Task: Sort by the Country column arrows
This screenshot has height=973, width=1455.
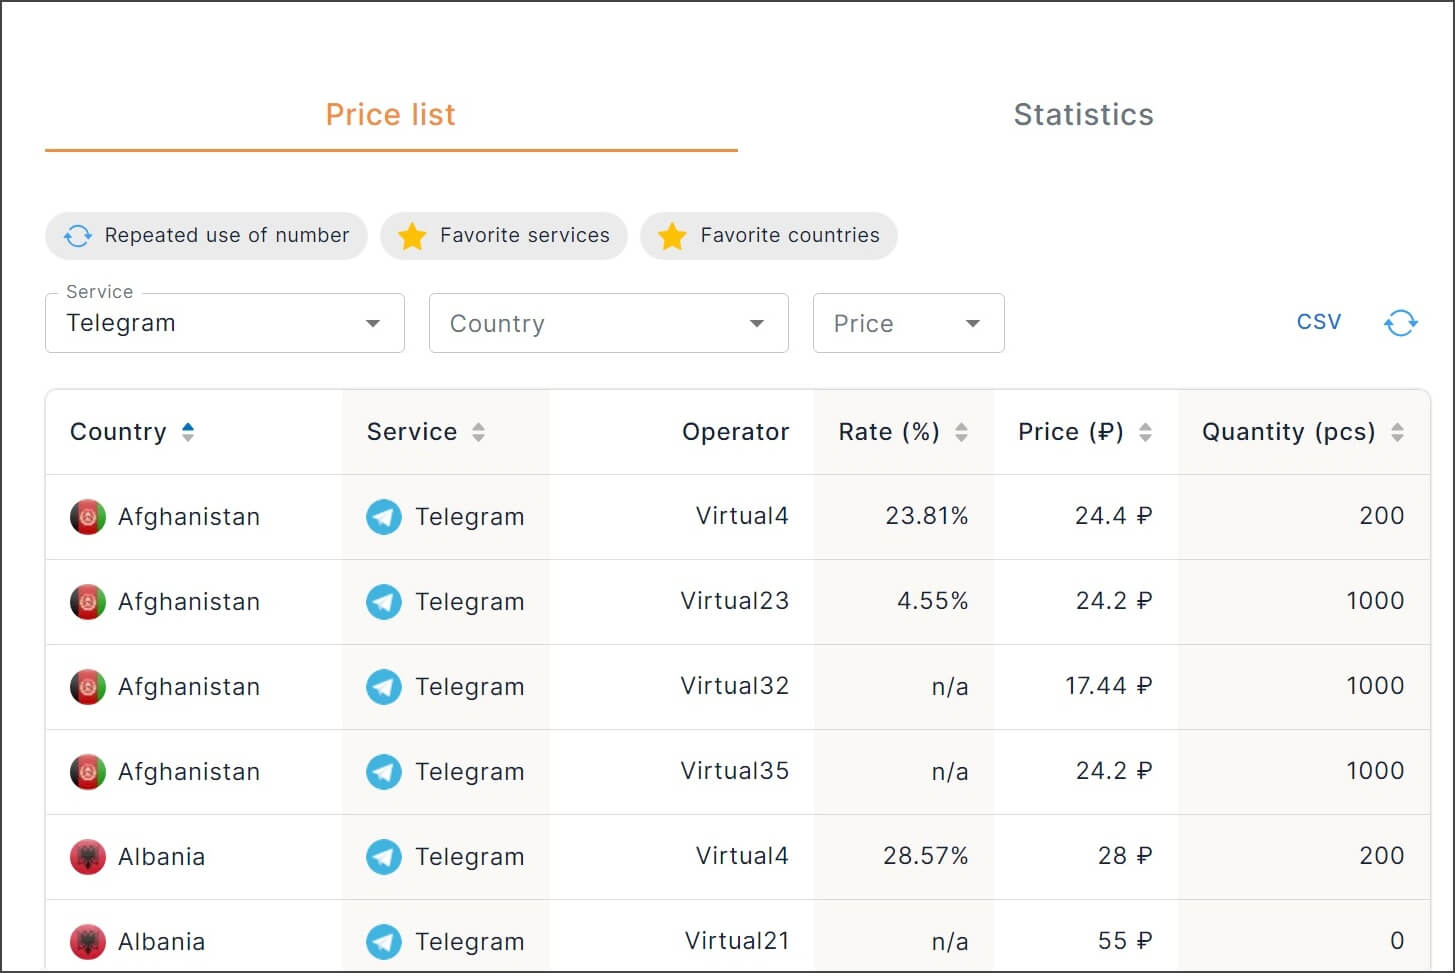Action: [188, 432]
